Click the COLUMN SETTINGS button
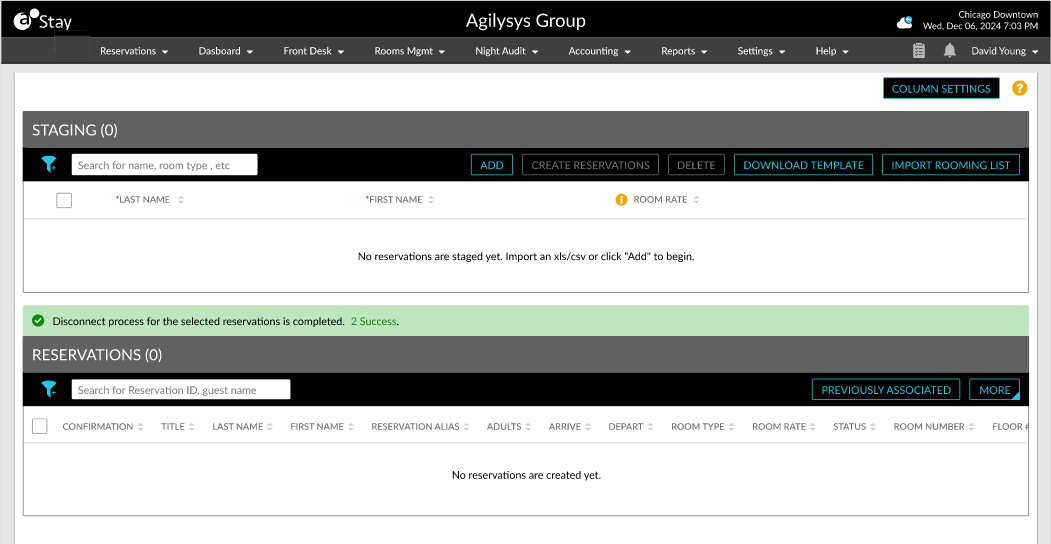1051x544 pixels. pyautogui.click(x=941, y=88)
